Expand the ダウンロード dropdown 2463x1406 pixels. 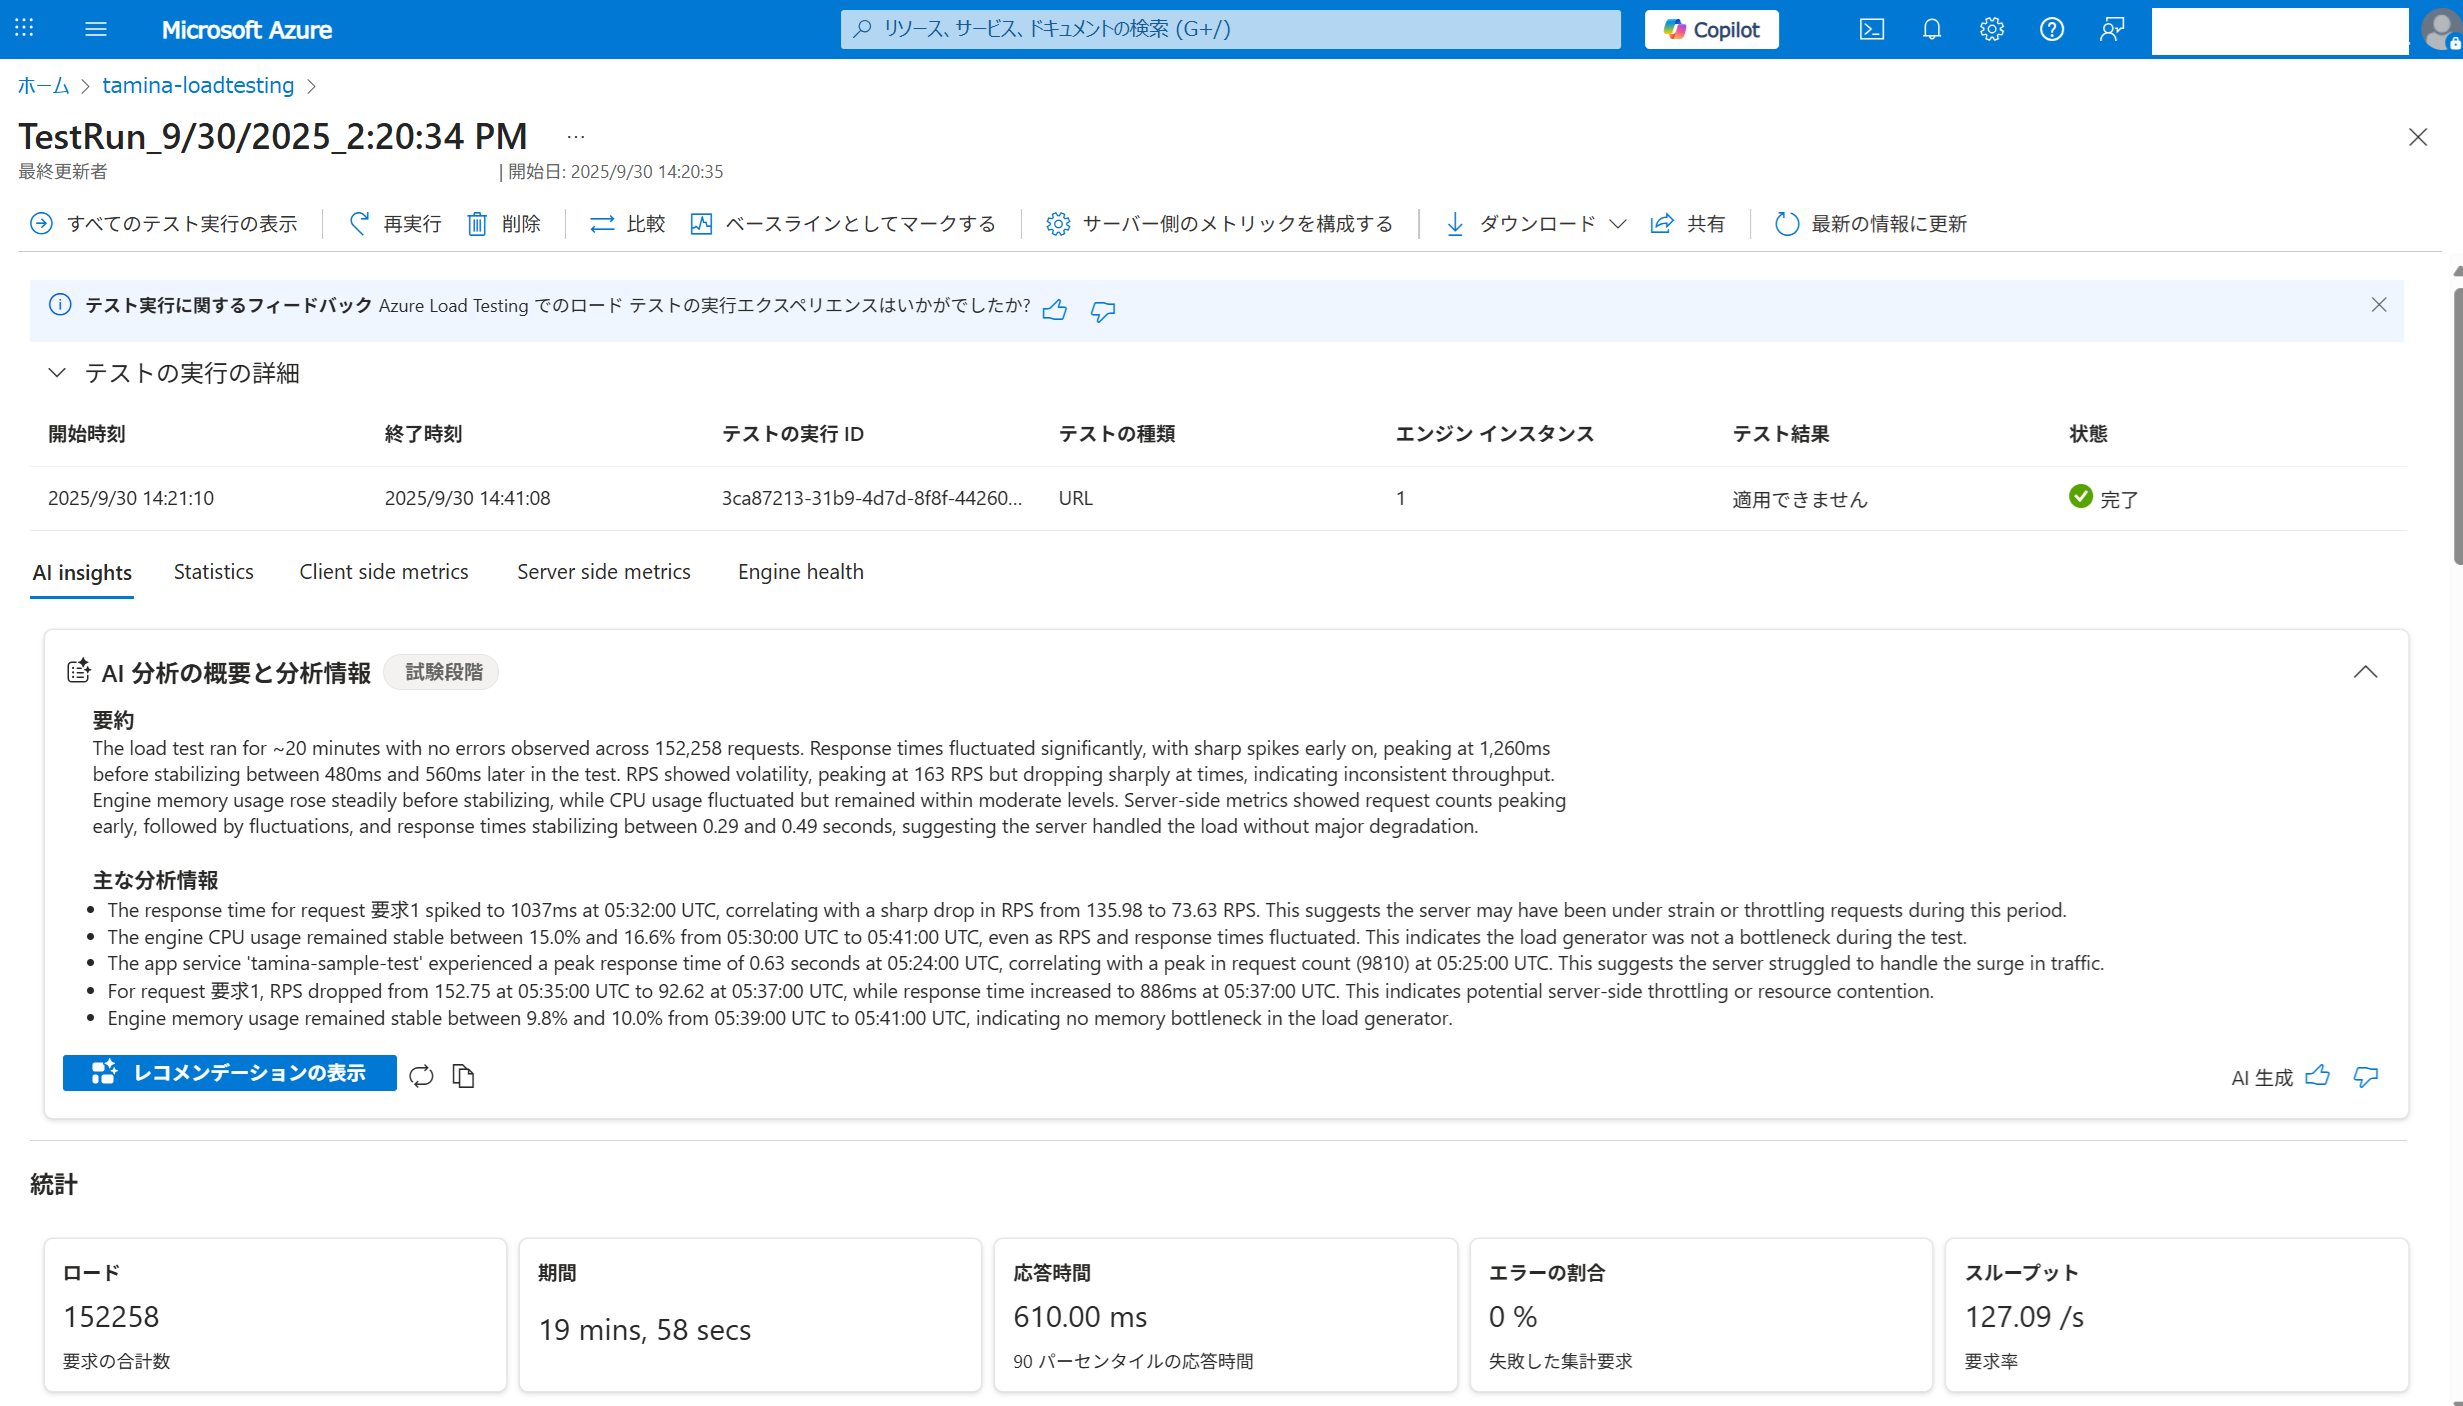(x=1537, y=224)
